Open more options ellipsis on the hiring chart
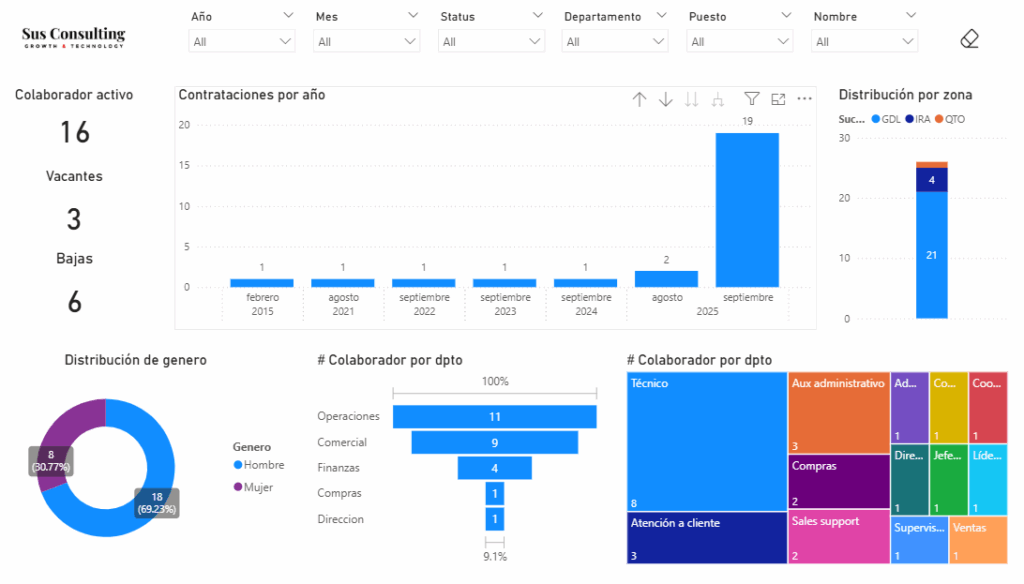The width and height of the screenshot is (1024, 584). [x=804, y=99]
